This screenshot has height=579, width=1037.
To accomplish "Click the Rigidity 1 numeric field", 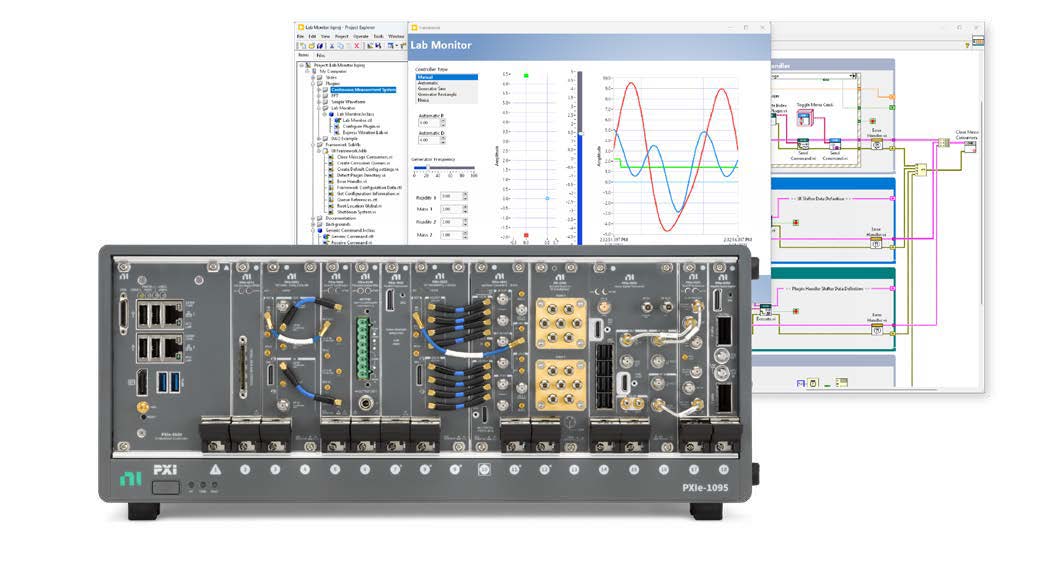I will click(450, 197).
